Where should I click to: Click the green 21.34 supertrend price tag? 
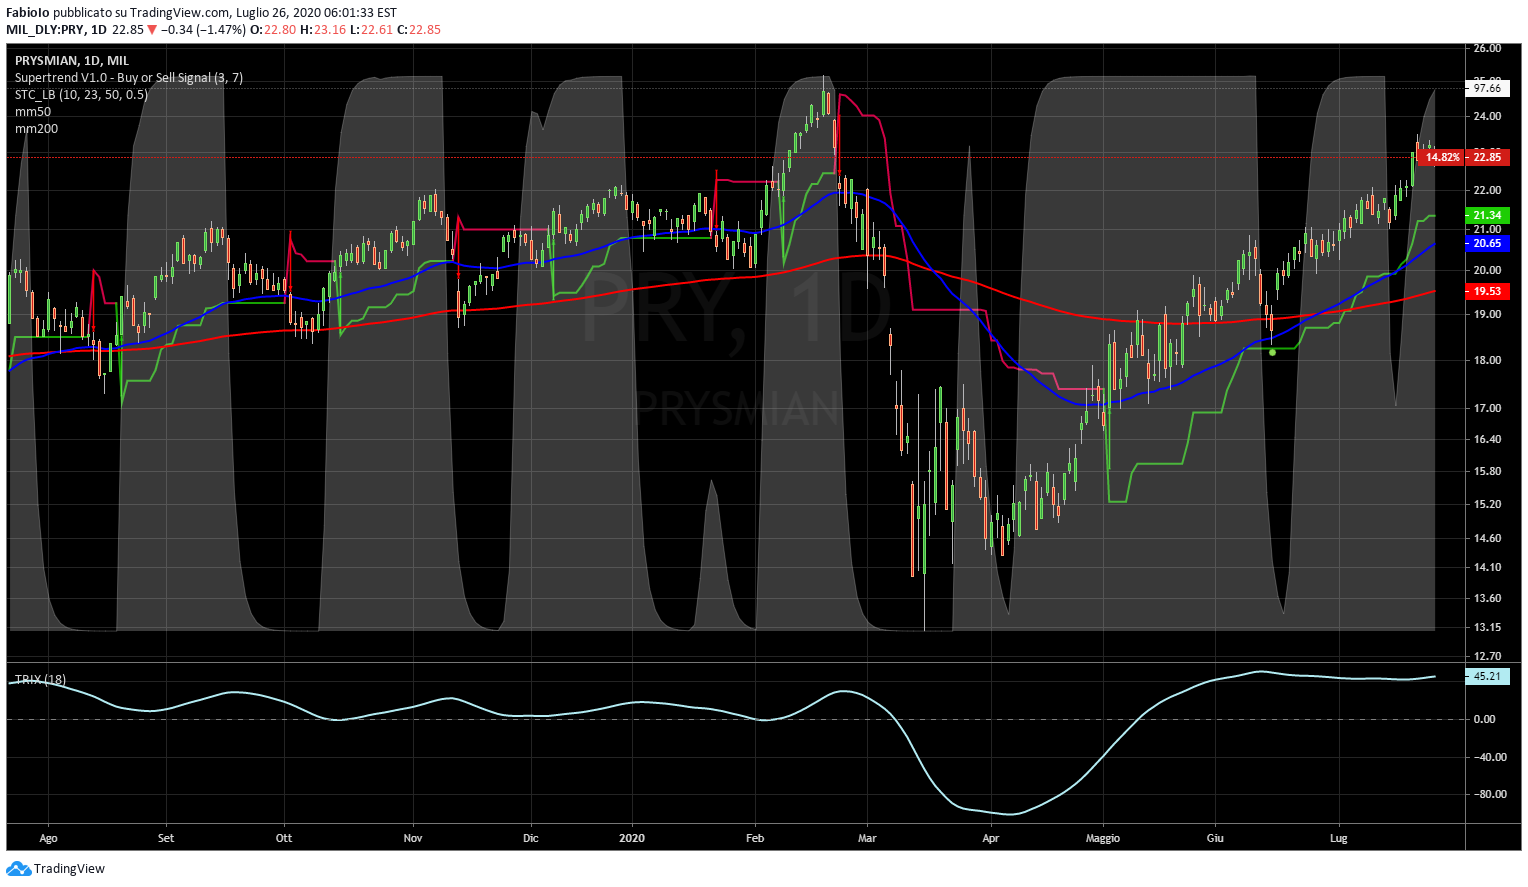click(1487, 215)
